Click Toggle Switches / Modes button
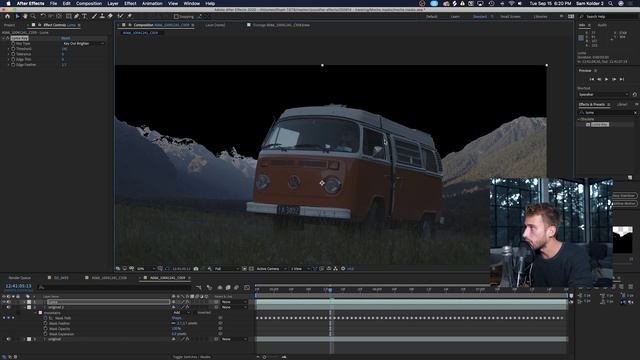 (x=191, y=357)
